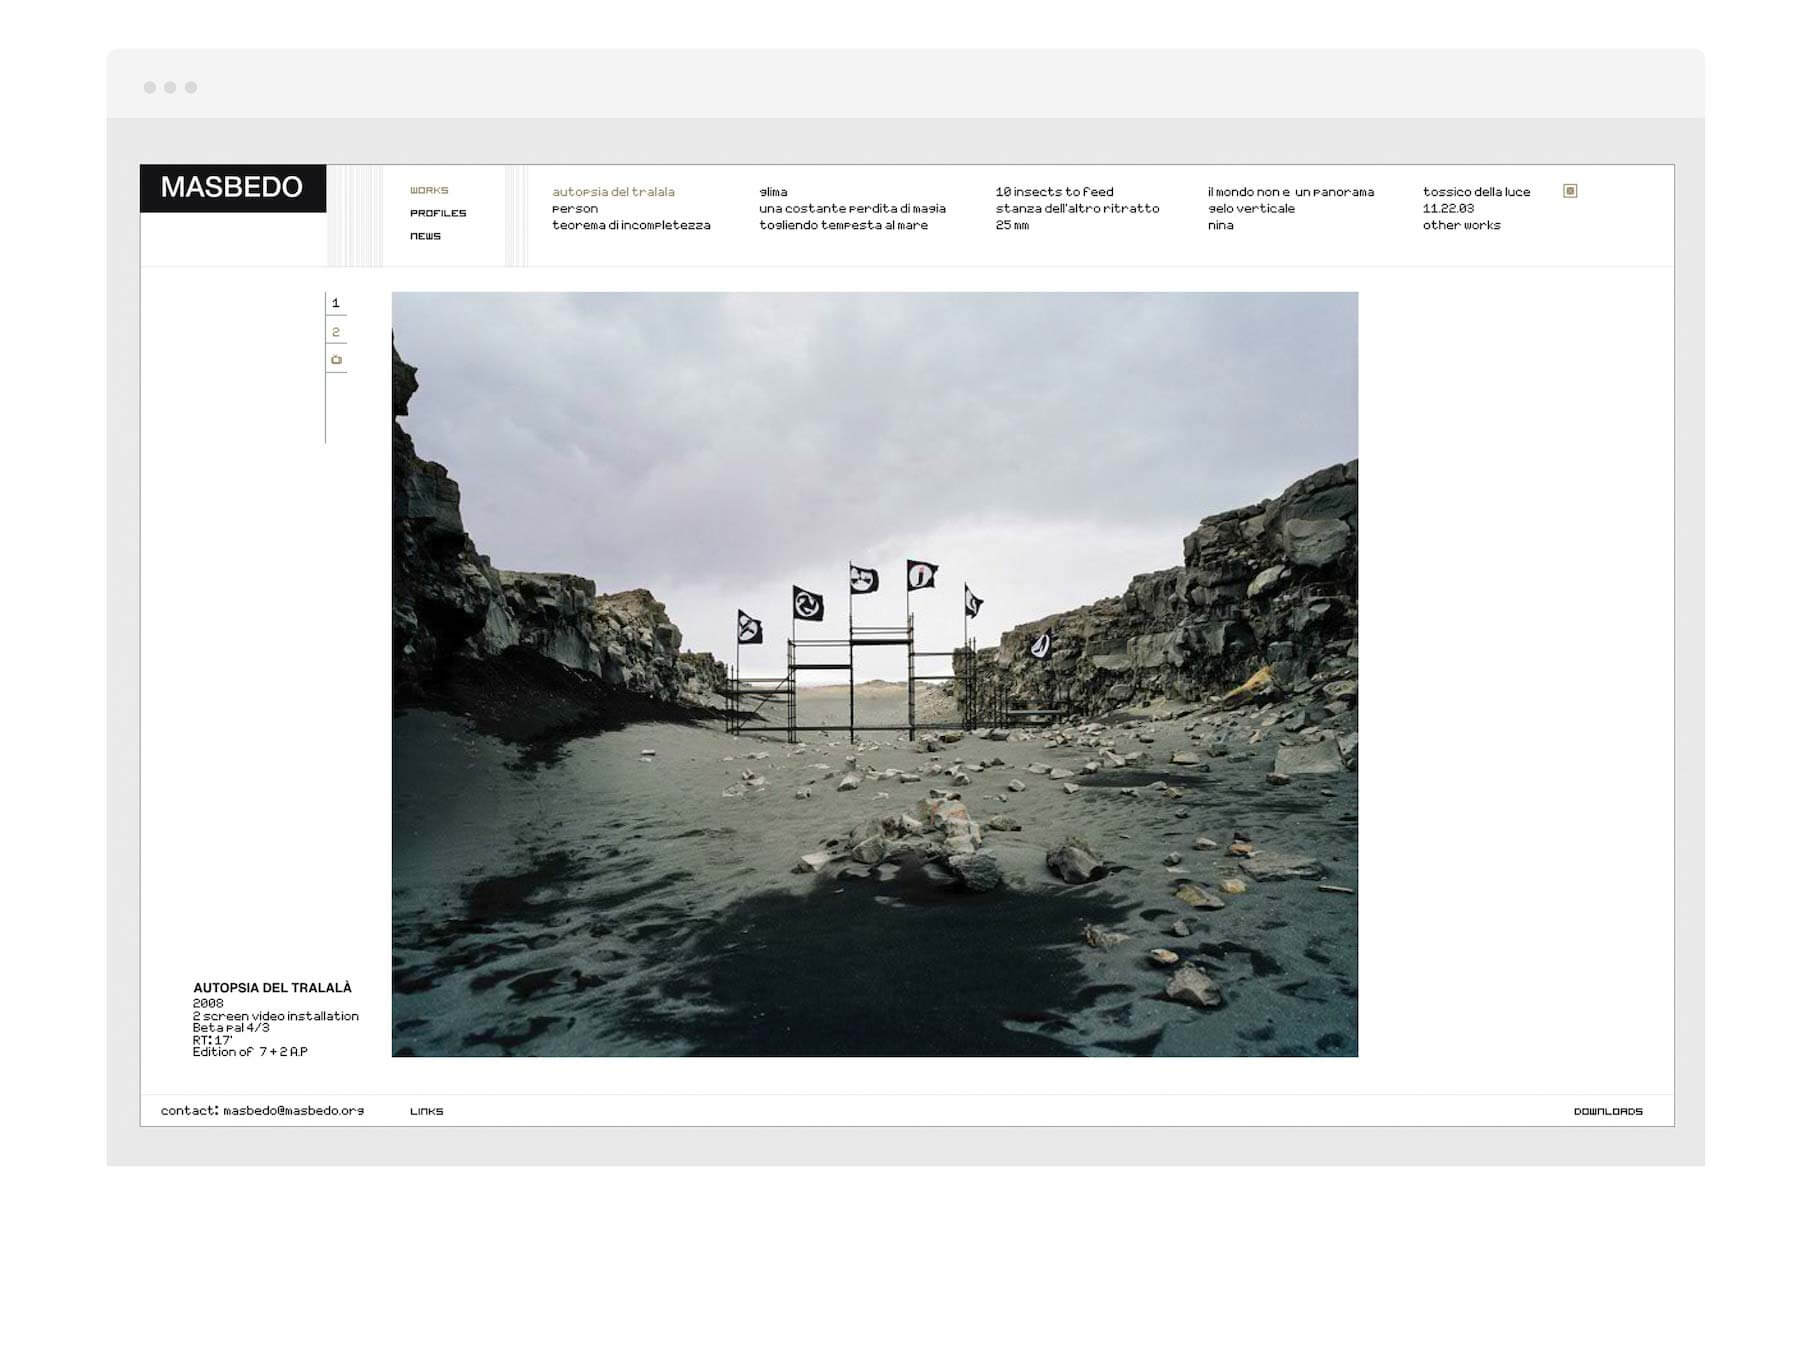Go to the News section
Screen dimensions: 1800x1360
click(425, 236)
